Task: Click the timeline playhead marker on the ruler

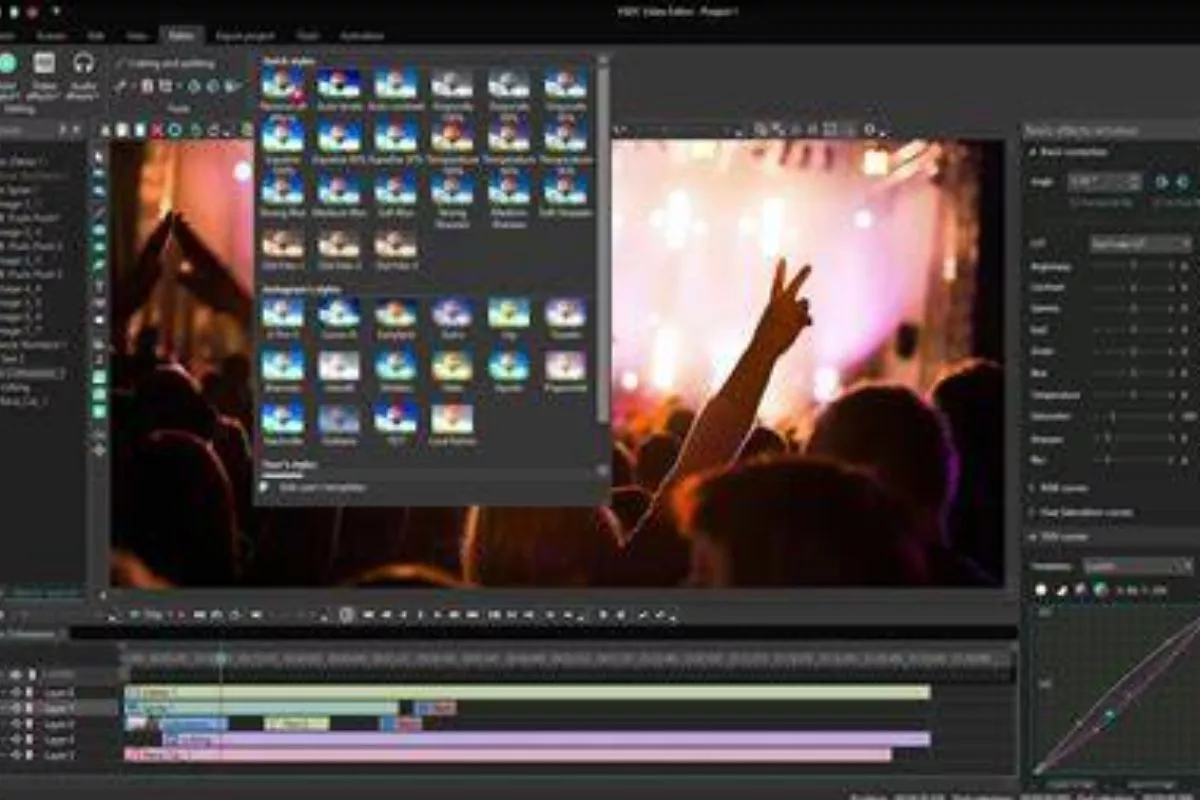Action: (x=221, y=659)
